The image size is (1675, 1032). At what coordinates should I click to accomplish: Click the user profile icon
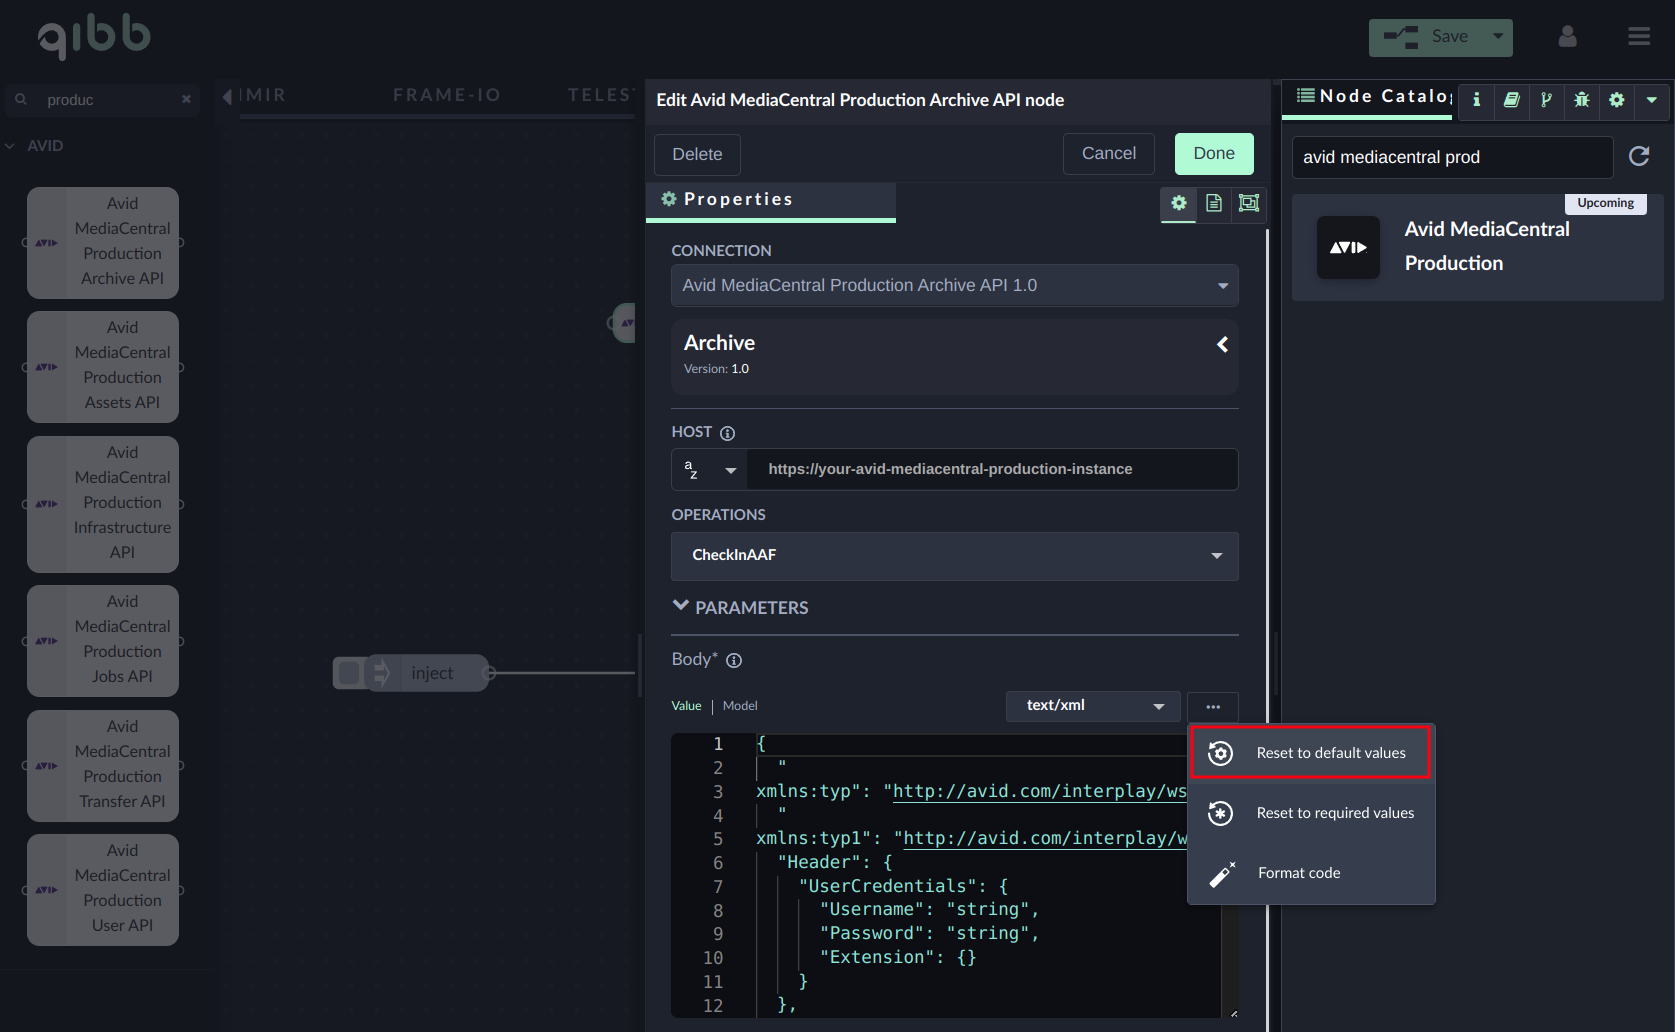pyautogui.click(x=1567, y=37)
